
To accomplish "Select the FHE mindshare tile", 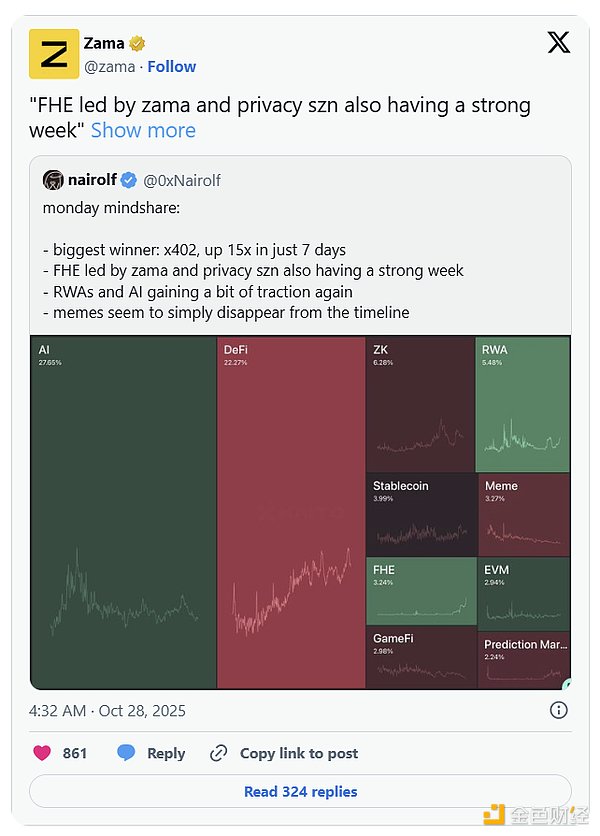I will coord(421,590).
